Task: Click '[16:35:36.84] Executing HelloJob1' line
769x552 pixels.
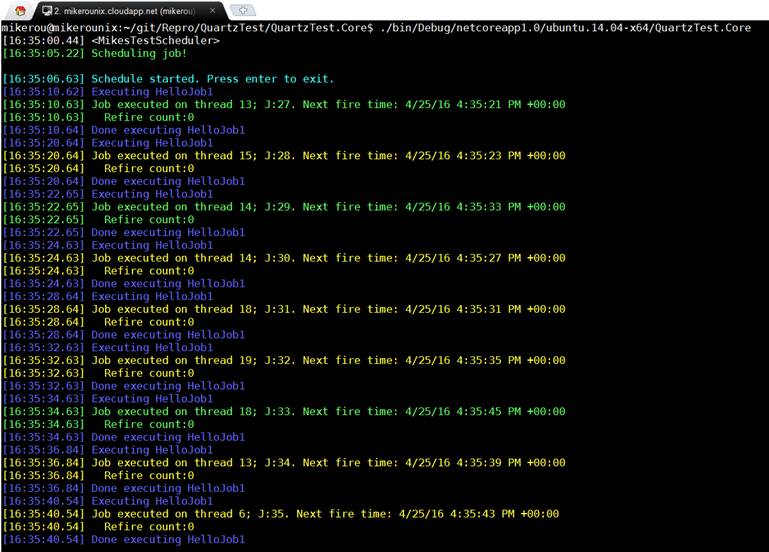Action: point(108,450)
